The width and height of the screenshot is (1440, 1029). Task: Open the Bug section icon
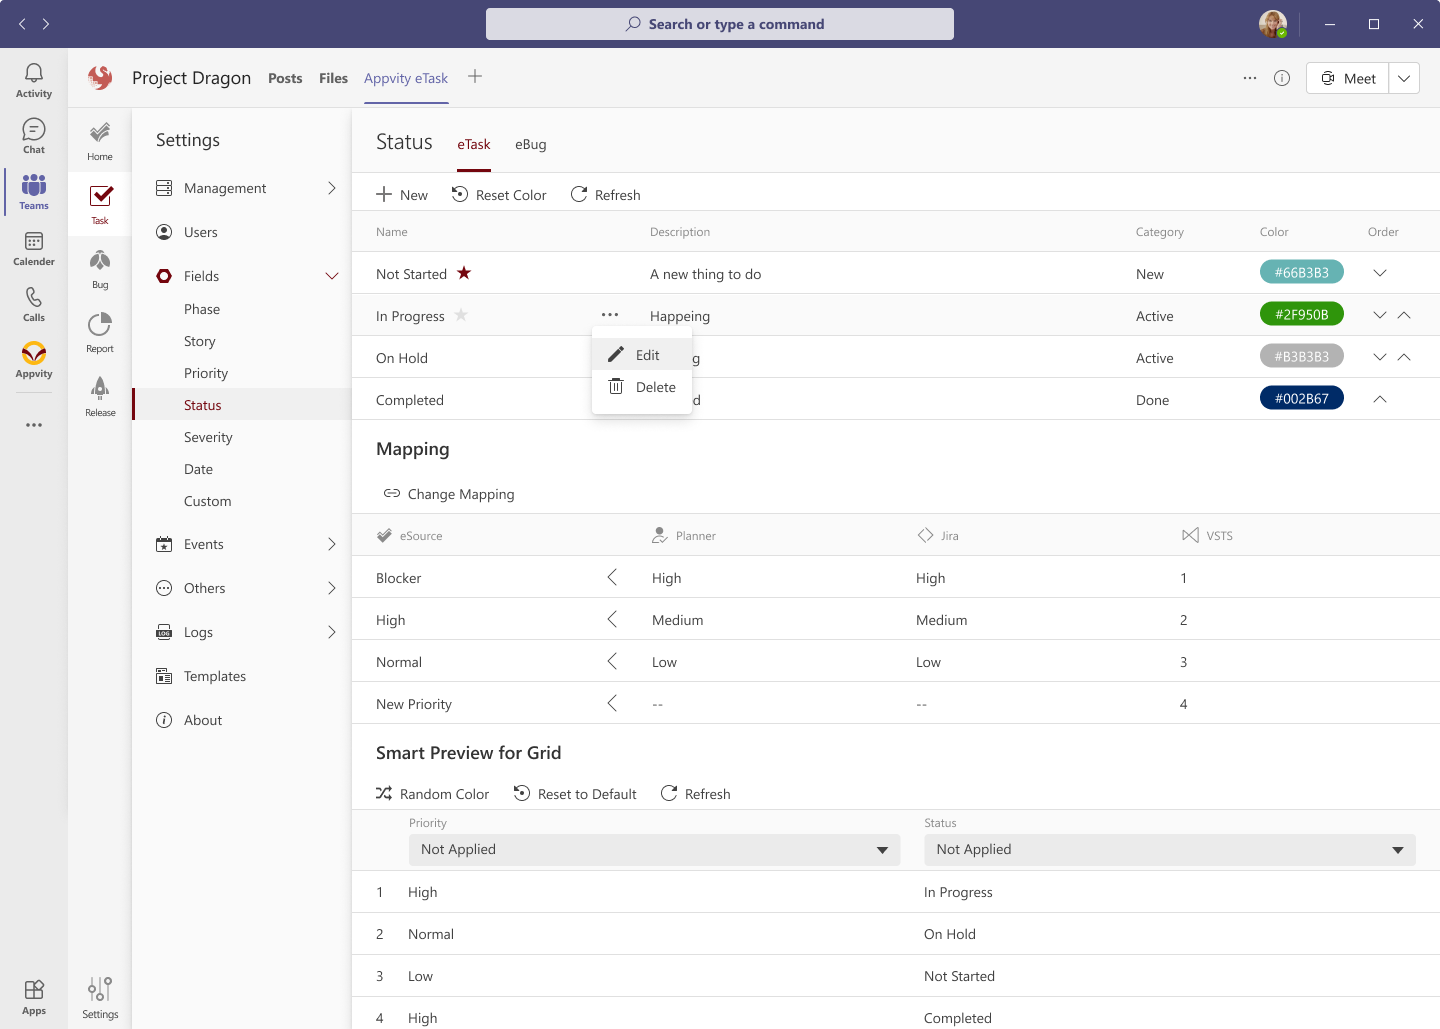(99, 262)
